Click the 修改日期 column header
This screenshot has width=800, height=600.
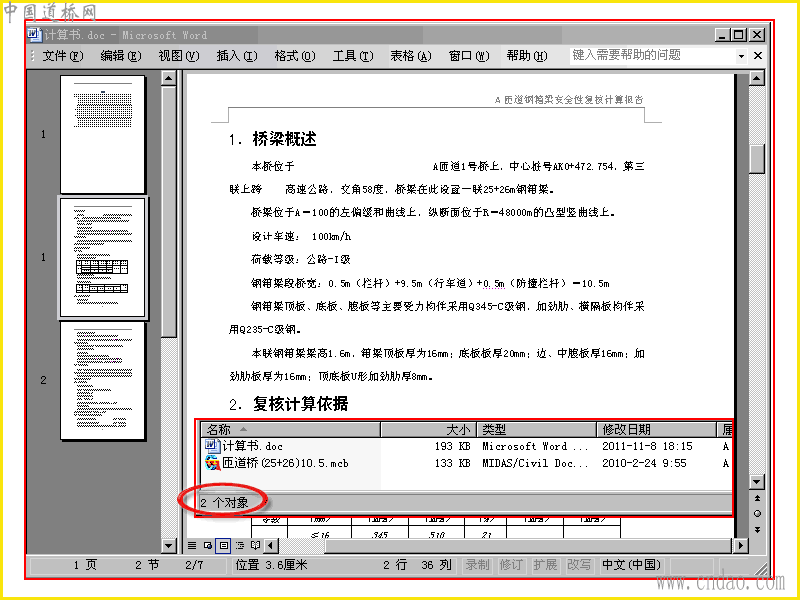(656, 430)
